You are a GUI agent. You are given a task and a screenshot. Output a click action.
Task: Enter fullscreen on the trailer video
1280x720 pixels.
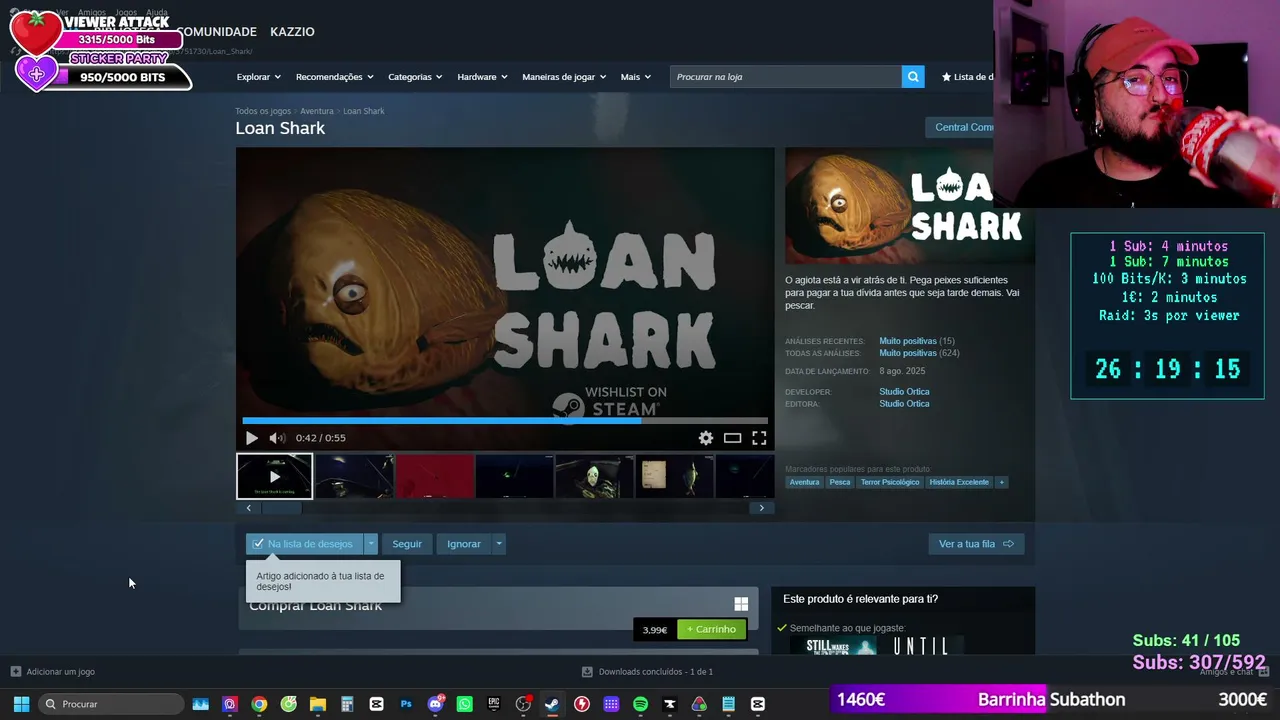[x=760, y=438]
